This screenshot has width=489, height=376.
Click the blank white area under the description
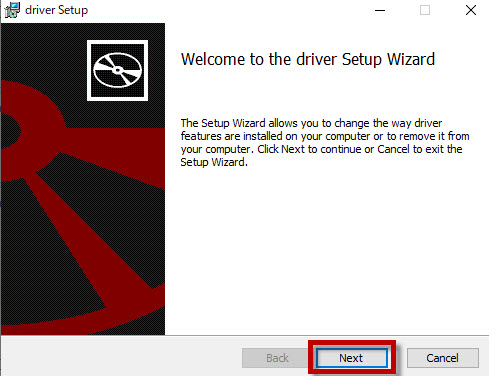pyautogui.click(x=327, y=250)
